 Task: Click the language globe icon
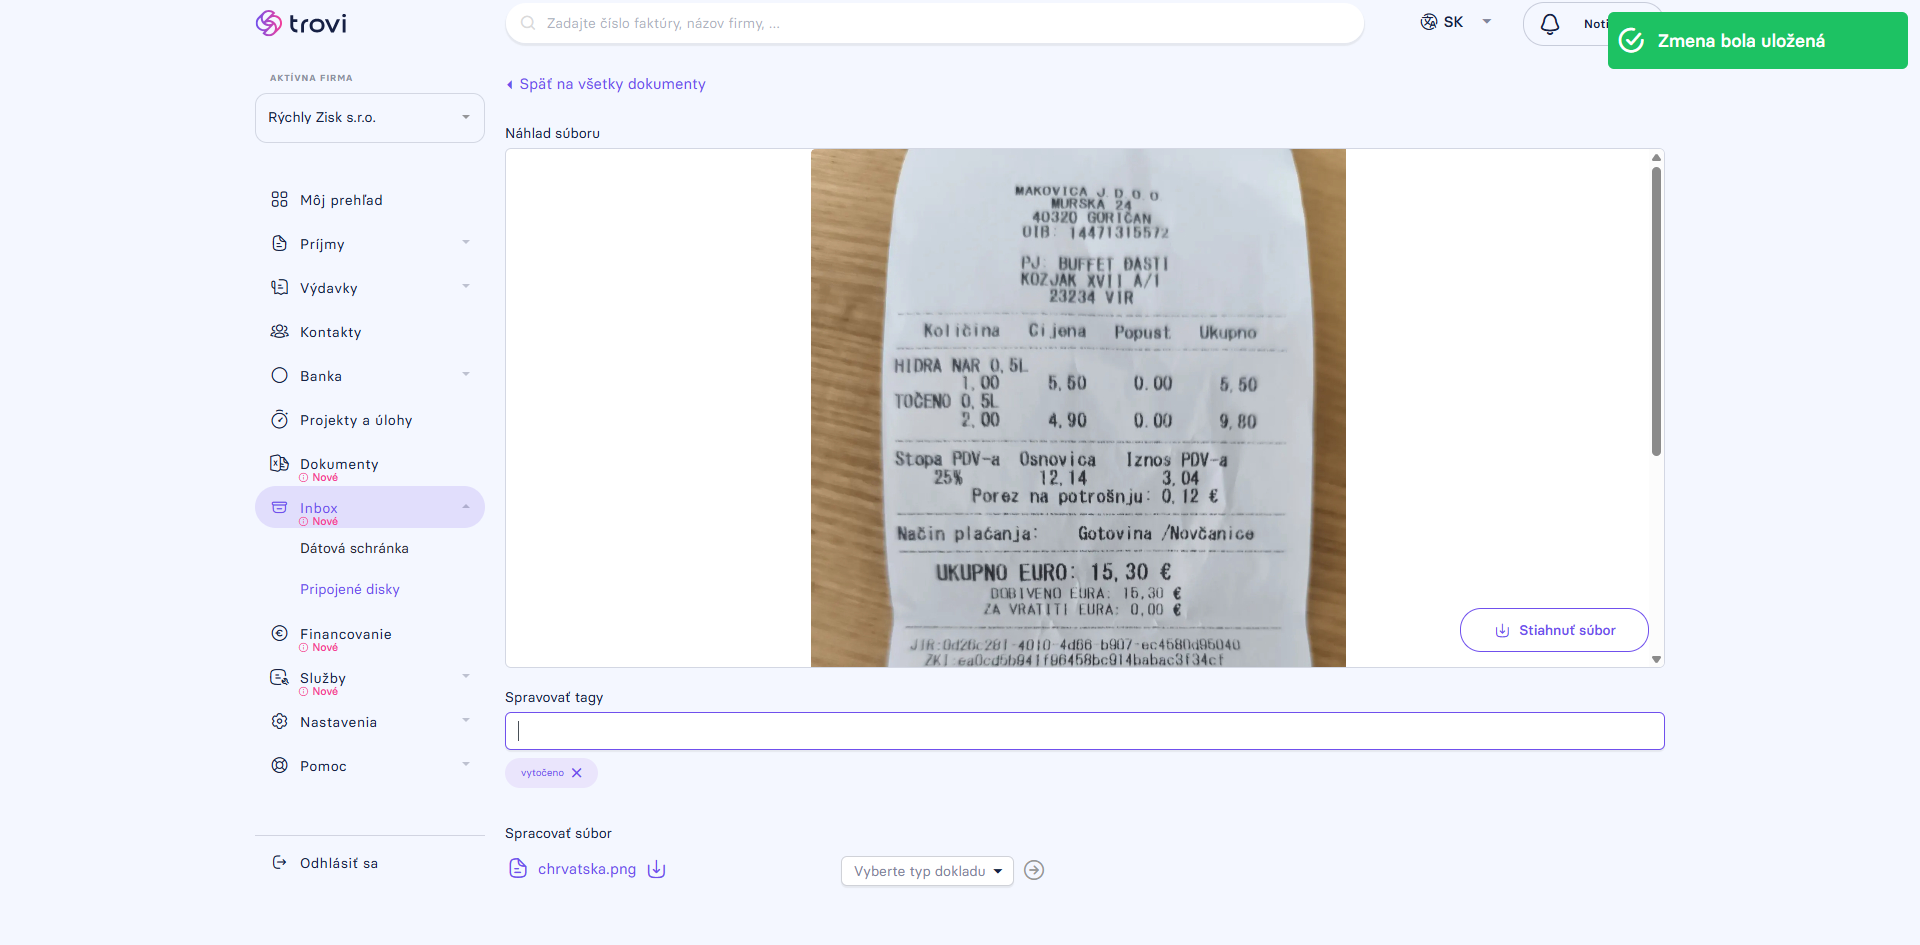1429,22
